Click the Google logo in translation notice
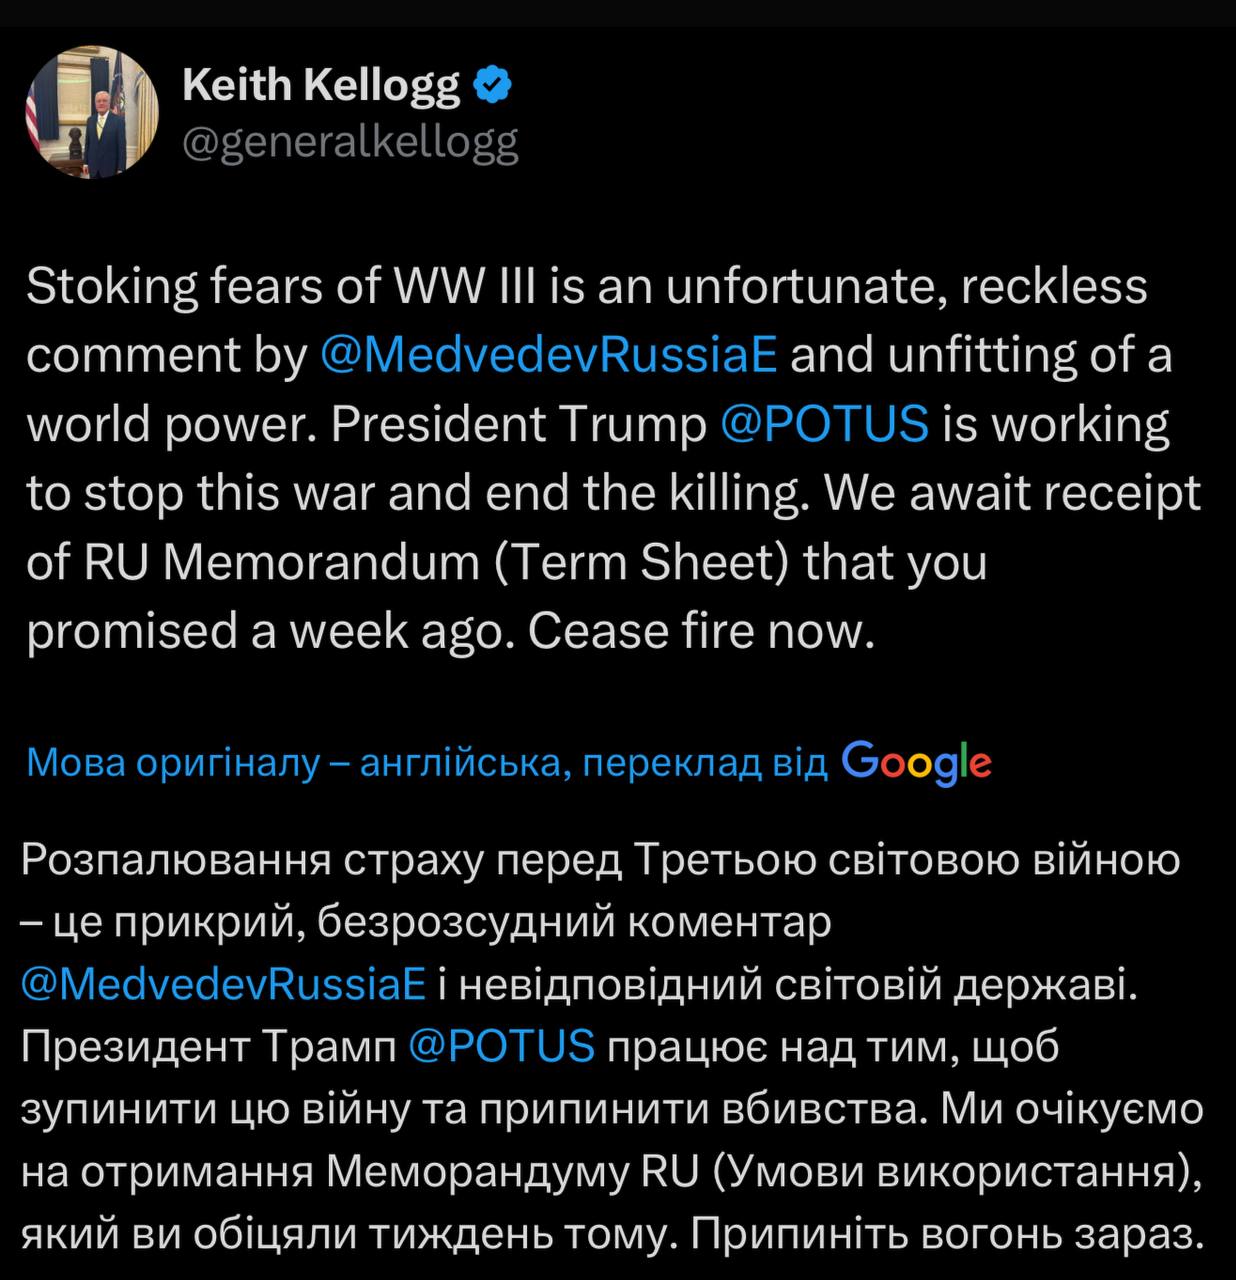 coord(916,763)
